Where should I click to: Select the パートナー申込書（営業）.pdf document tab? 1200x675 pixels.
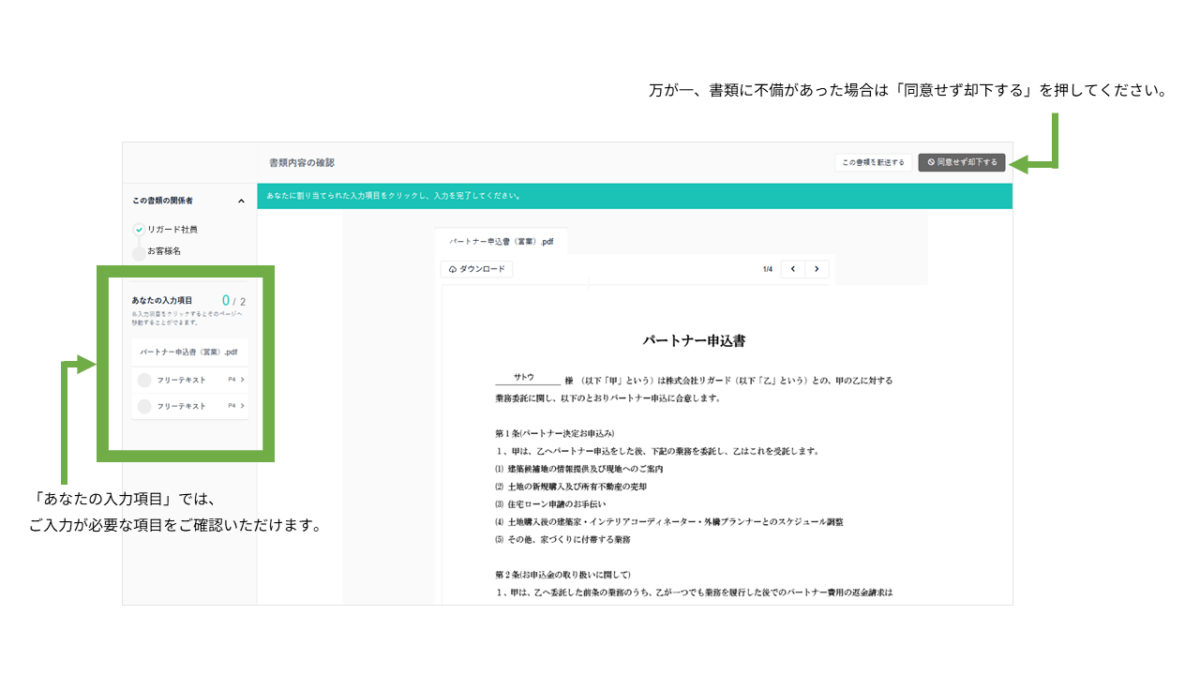[500, 241]
